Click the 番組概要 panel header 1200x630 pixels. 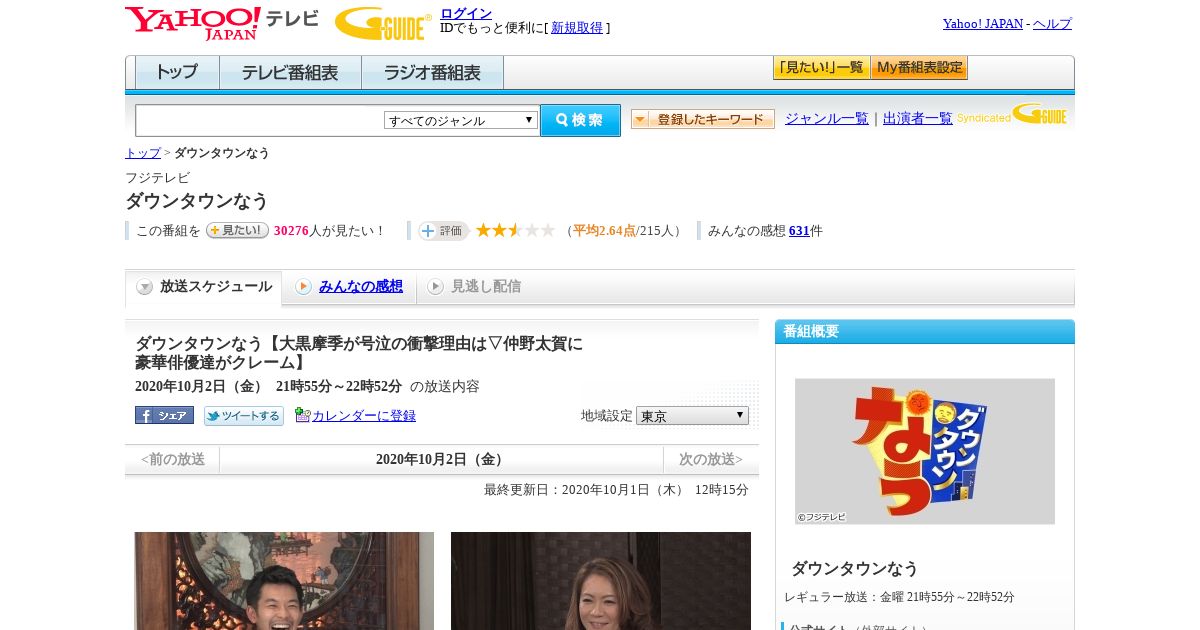[925, 332]
